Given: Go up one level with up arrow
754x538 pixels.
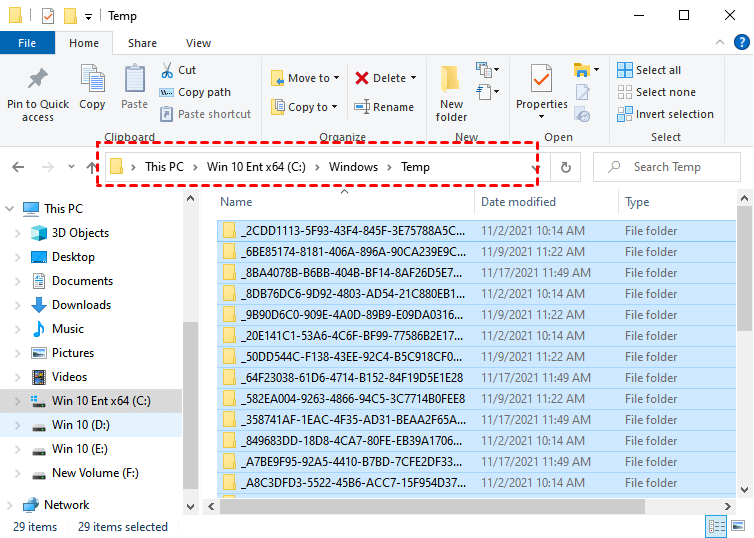Looking at the screenshot, I should click(94, 168).
